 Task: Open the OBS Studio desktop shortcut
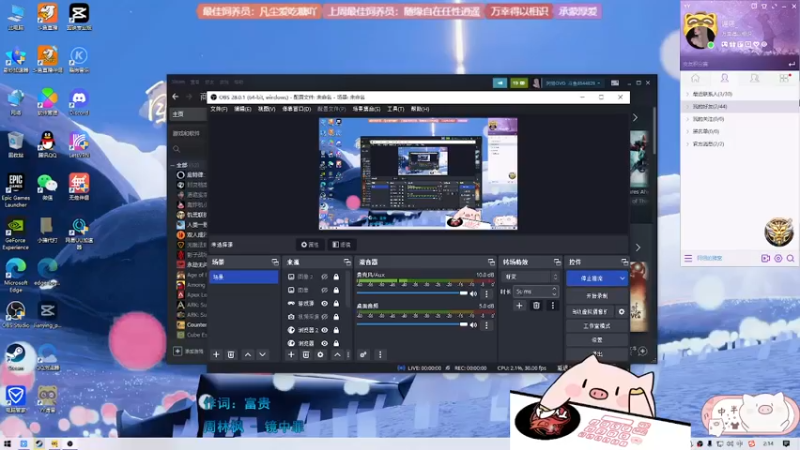pos(15,314)
